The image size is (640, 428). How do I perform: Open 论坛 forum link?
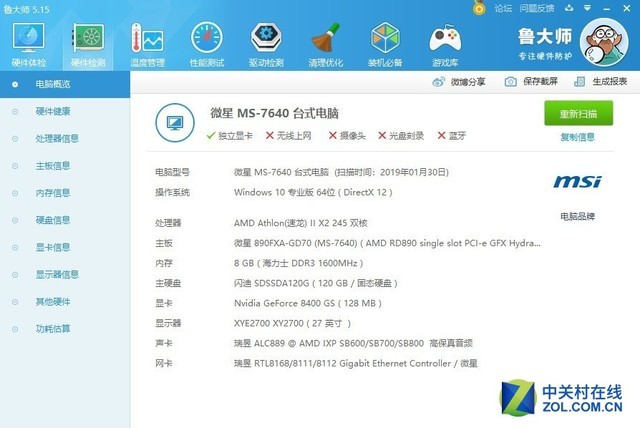pos(503,8)
